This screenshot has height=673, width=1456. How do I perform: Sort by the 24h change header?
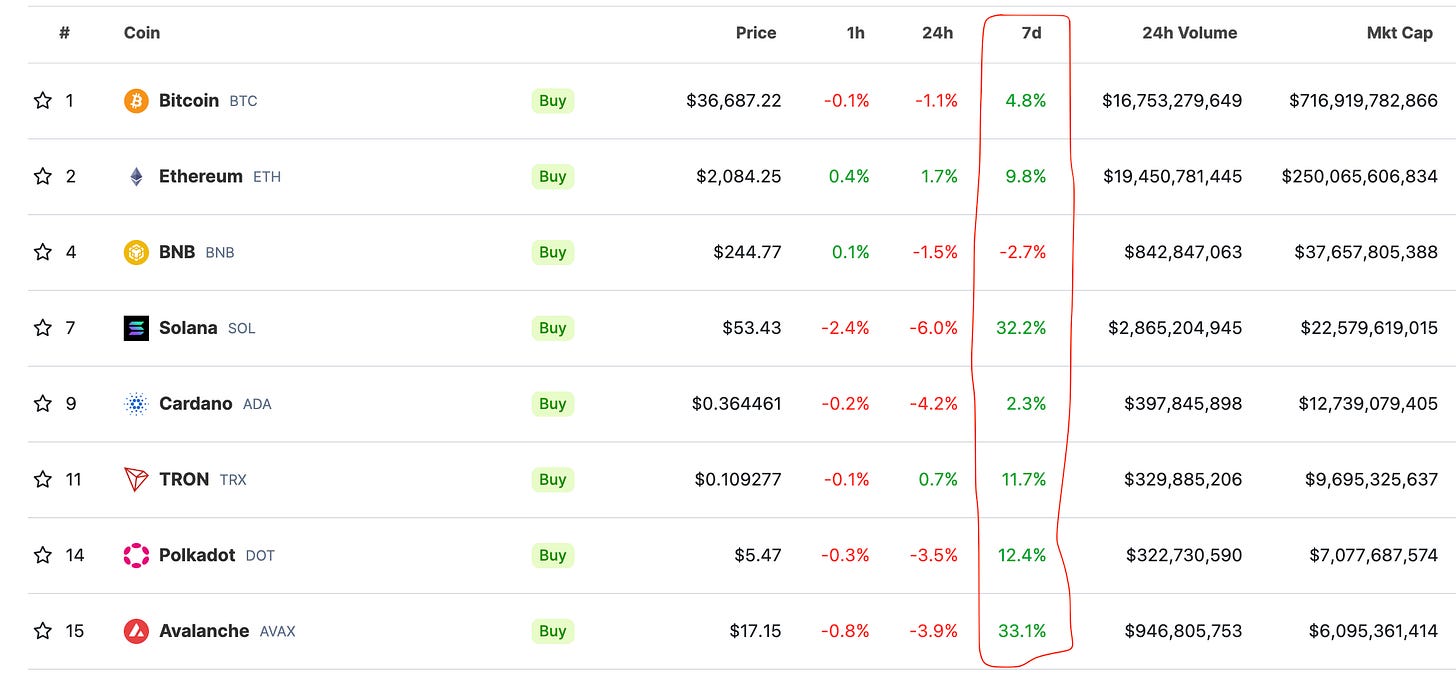click(938, 33)
